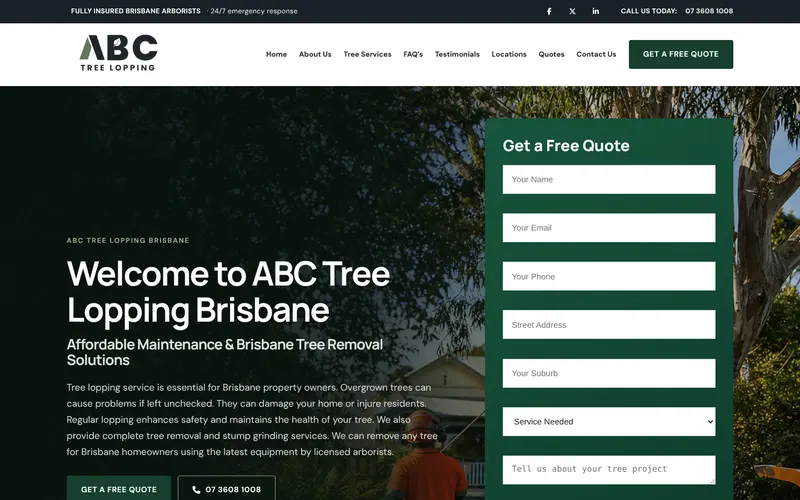Open the X (Twitter) social icon

[572, 11]
